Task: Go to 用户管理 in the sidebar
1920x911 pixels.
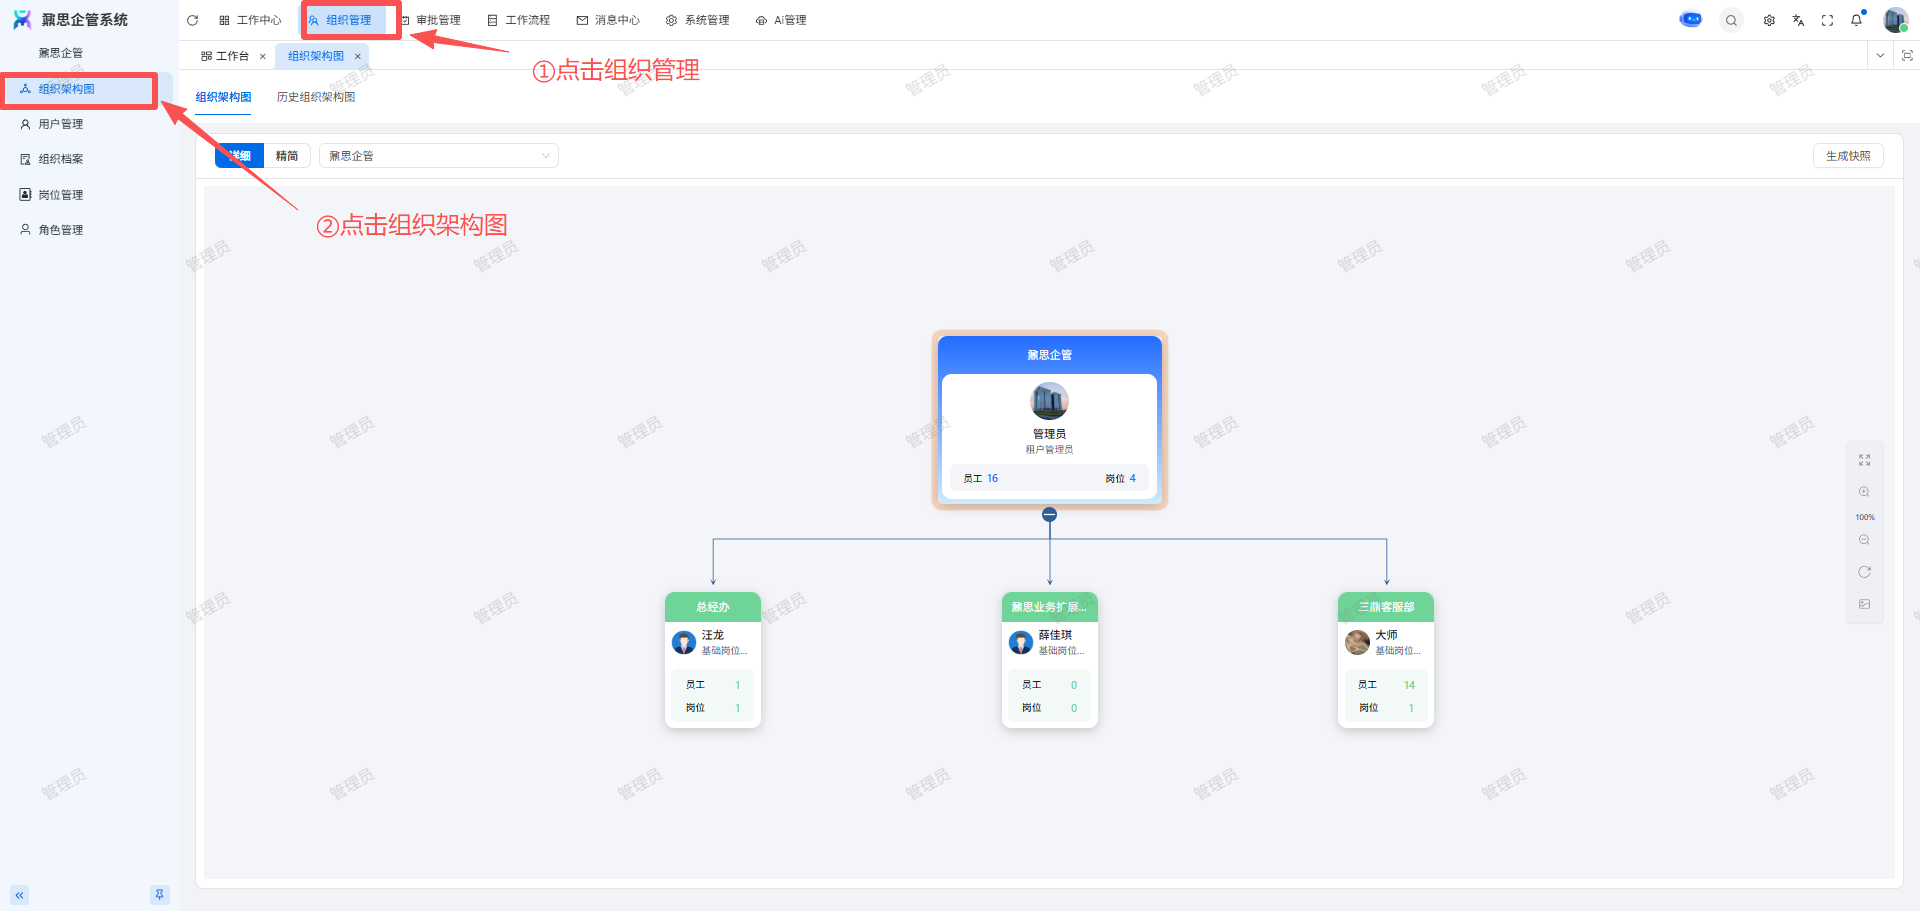Action: click(x=61, y=124)
